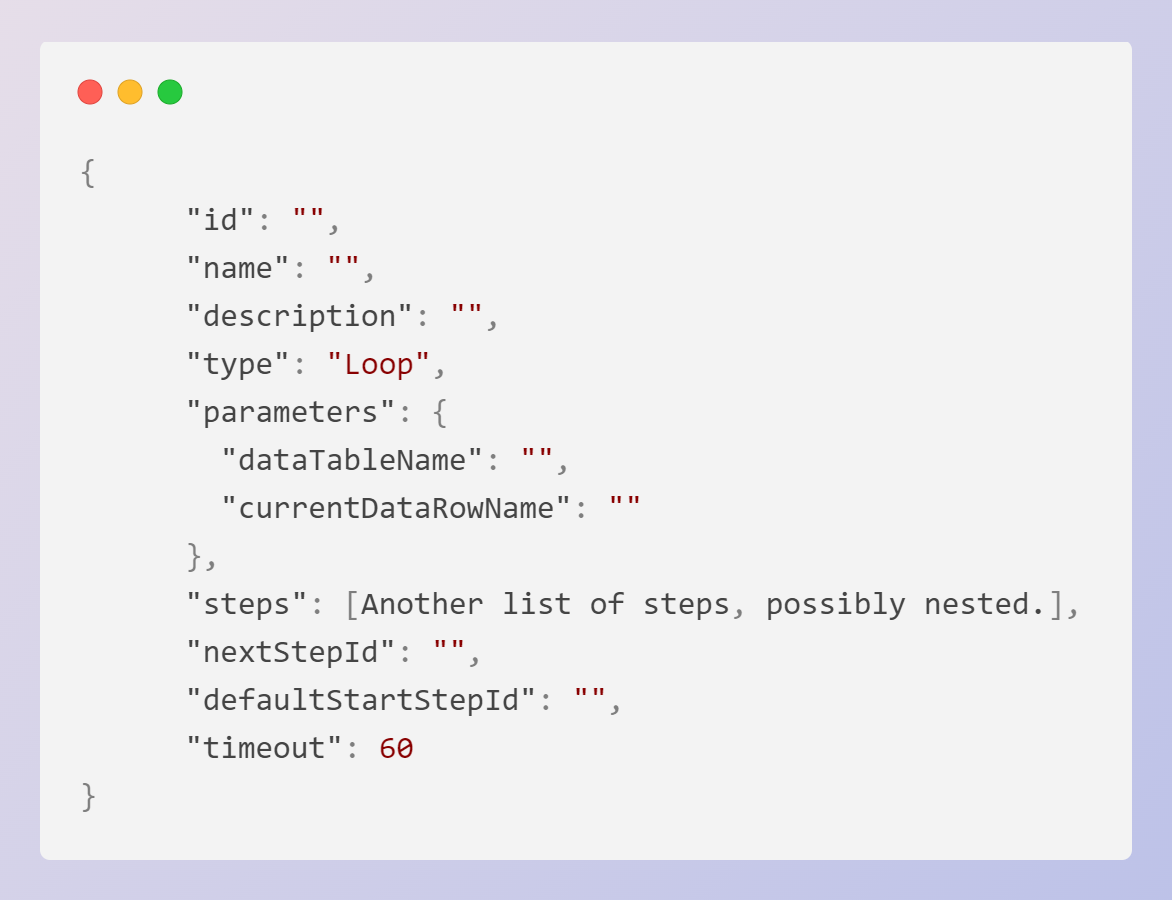Click the "steps" key text
The width and height of the screenshot is (1172, 900).
[x=248, y=604]
